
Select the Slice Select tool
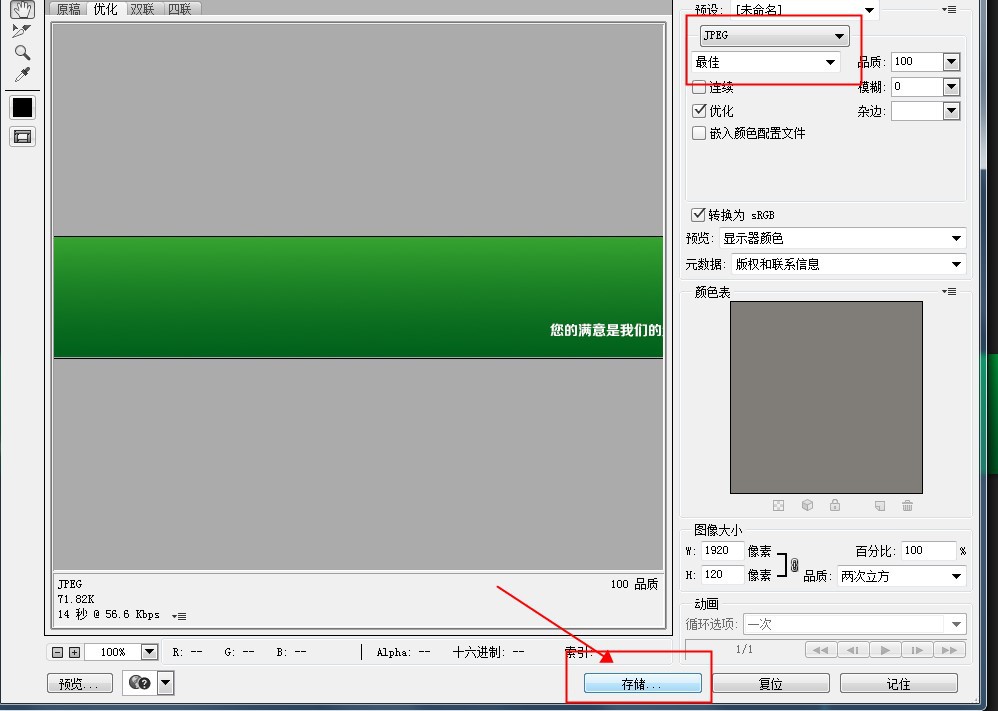coord(22,31)
